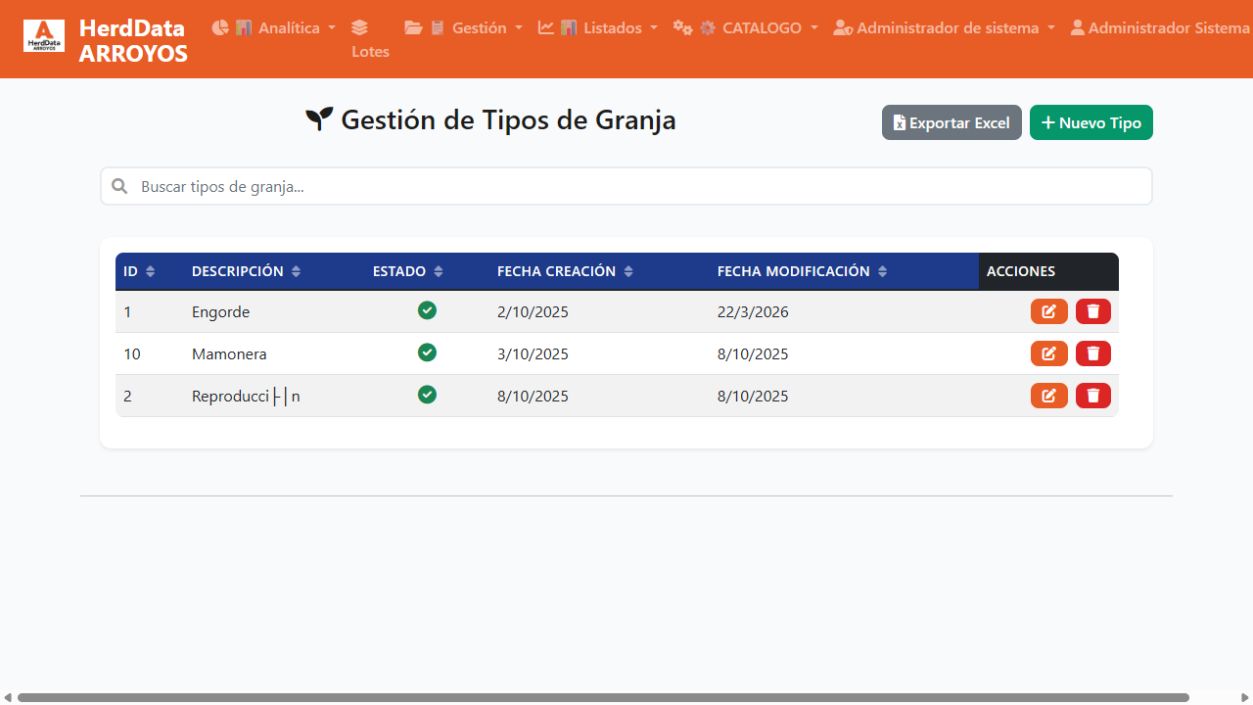
Task: Click trash icon in the last row
Action: pyautogui.click(x=1093, y=395)
